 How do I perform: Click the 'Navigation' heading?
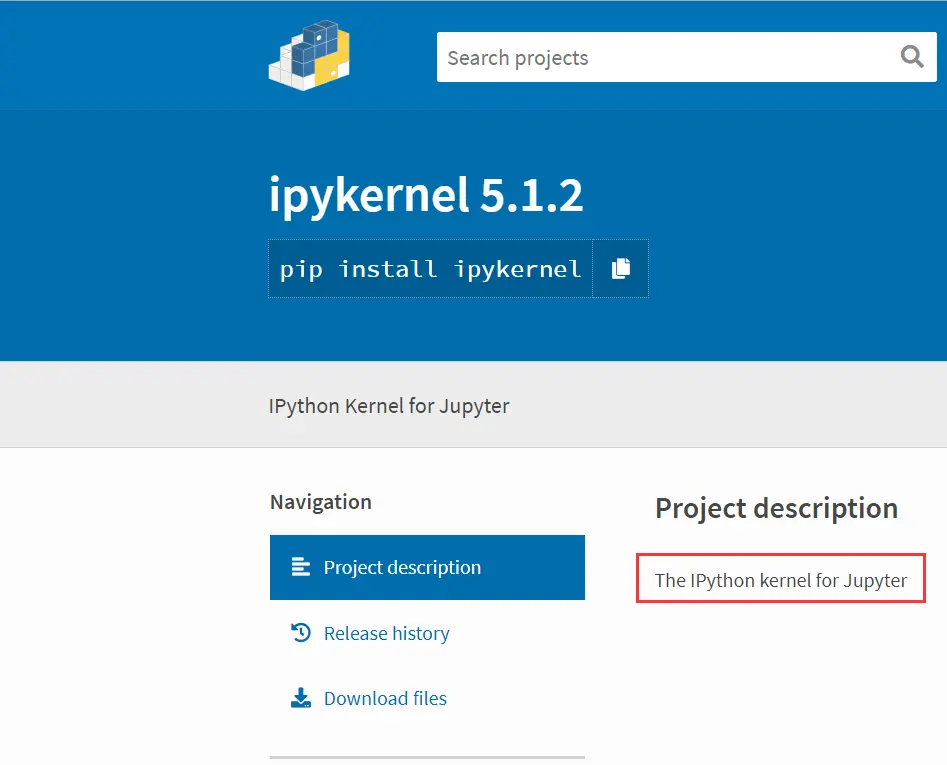click(321, 502)
